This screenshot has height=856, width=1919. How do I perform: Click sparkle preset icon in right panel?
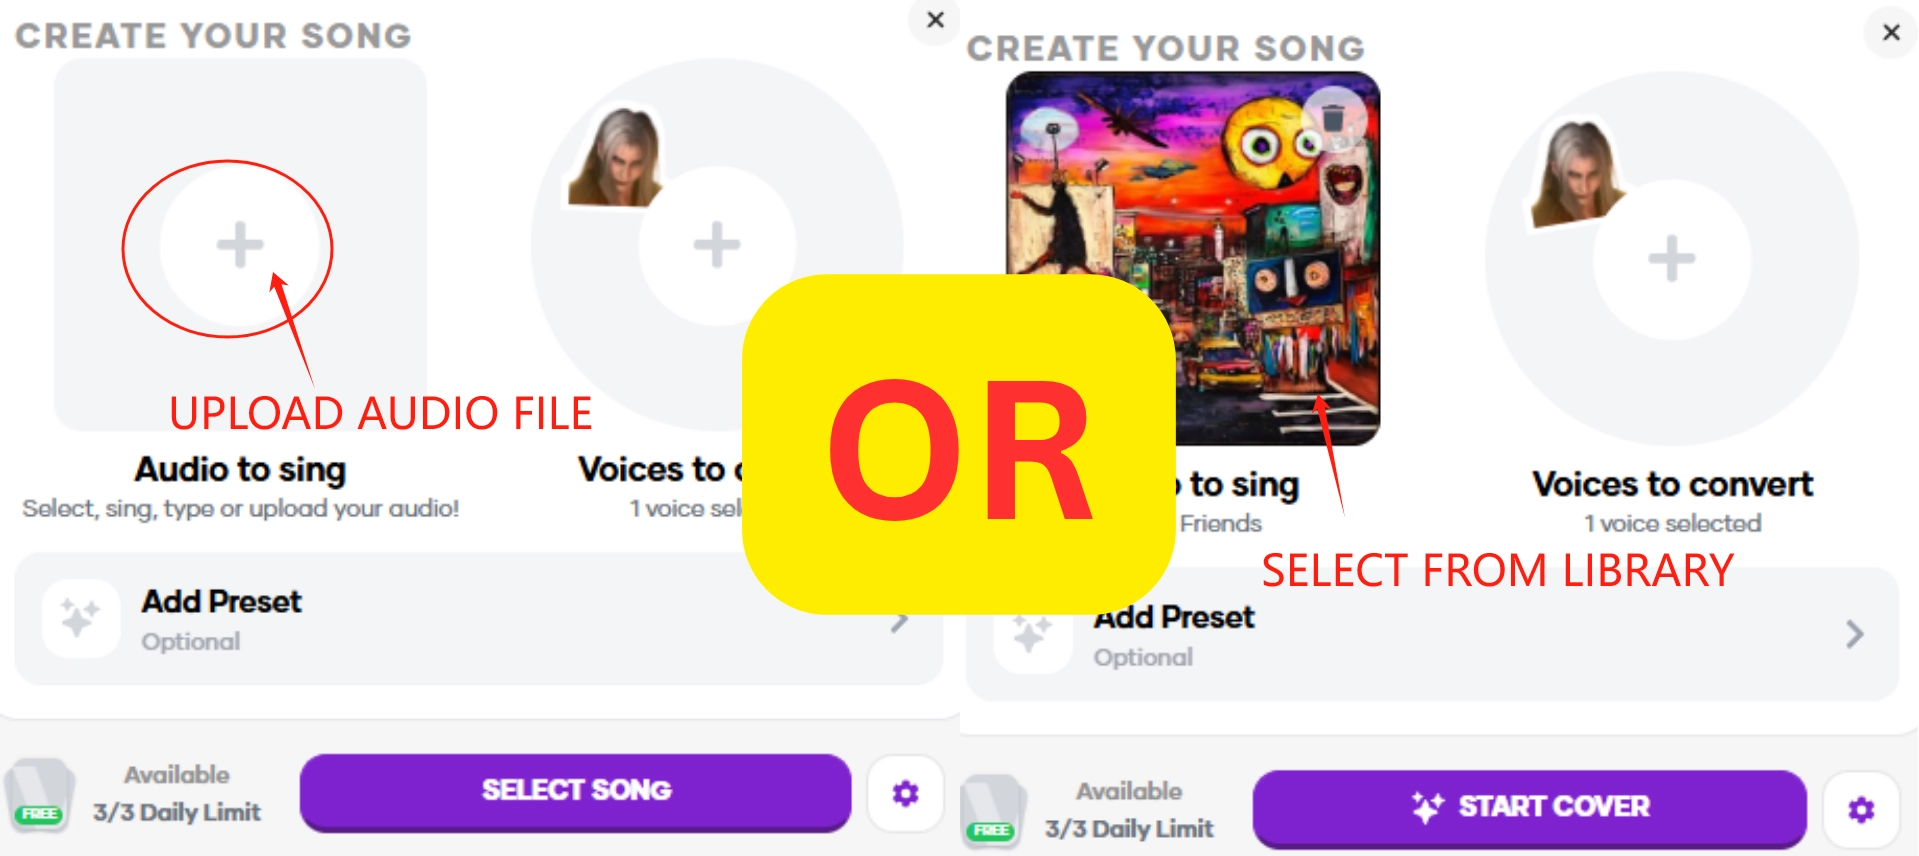coord(1033,634)
